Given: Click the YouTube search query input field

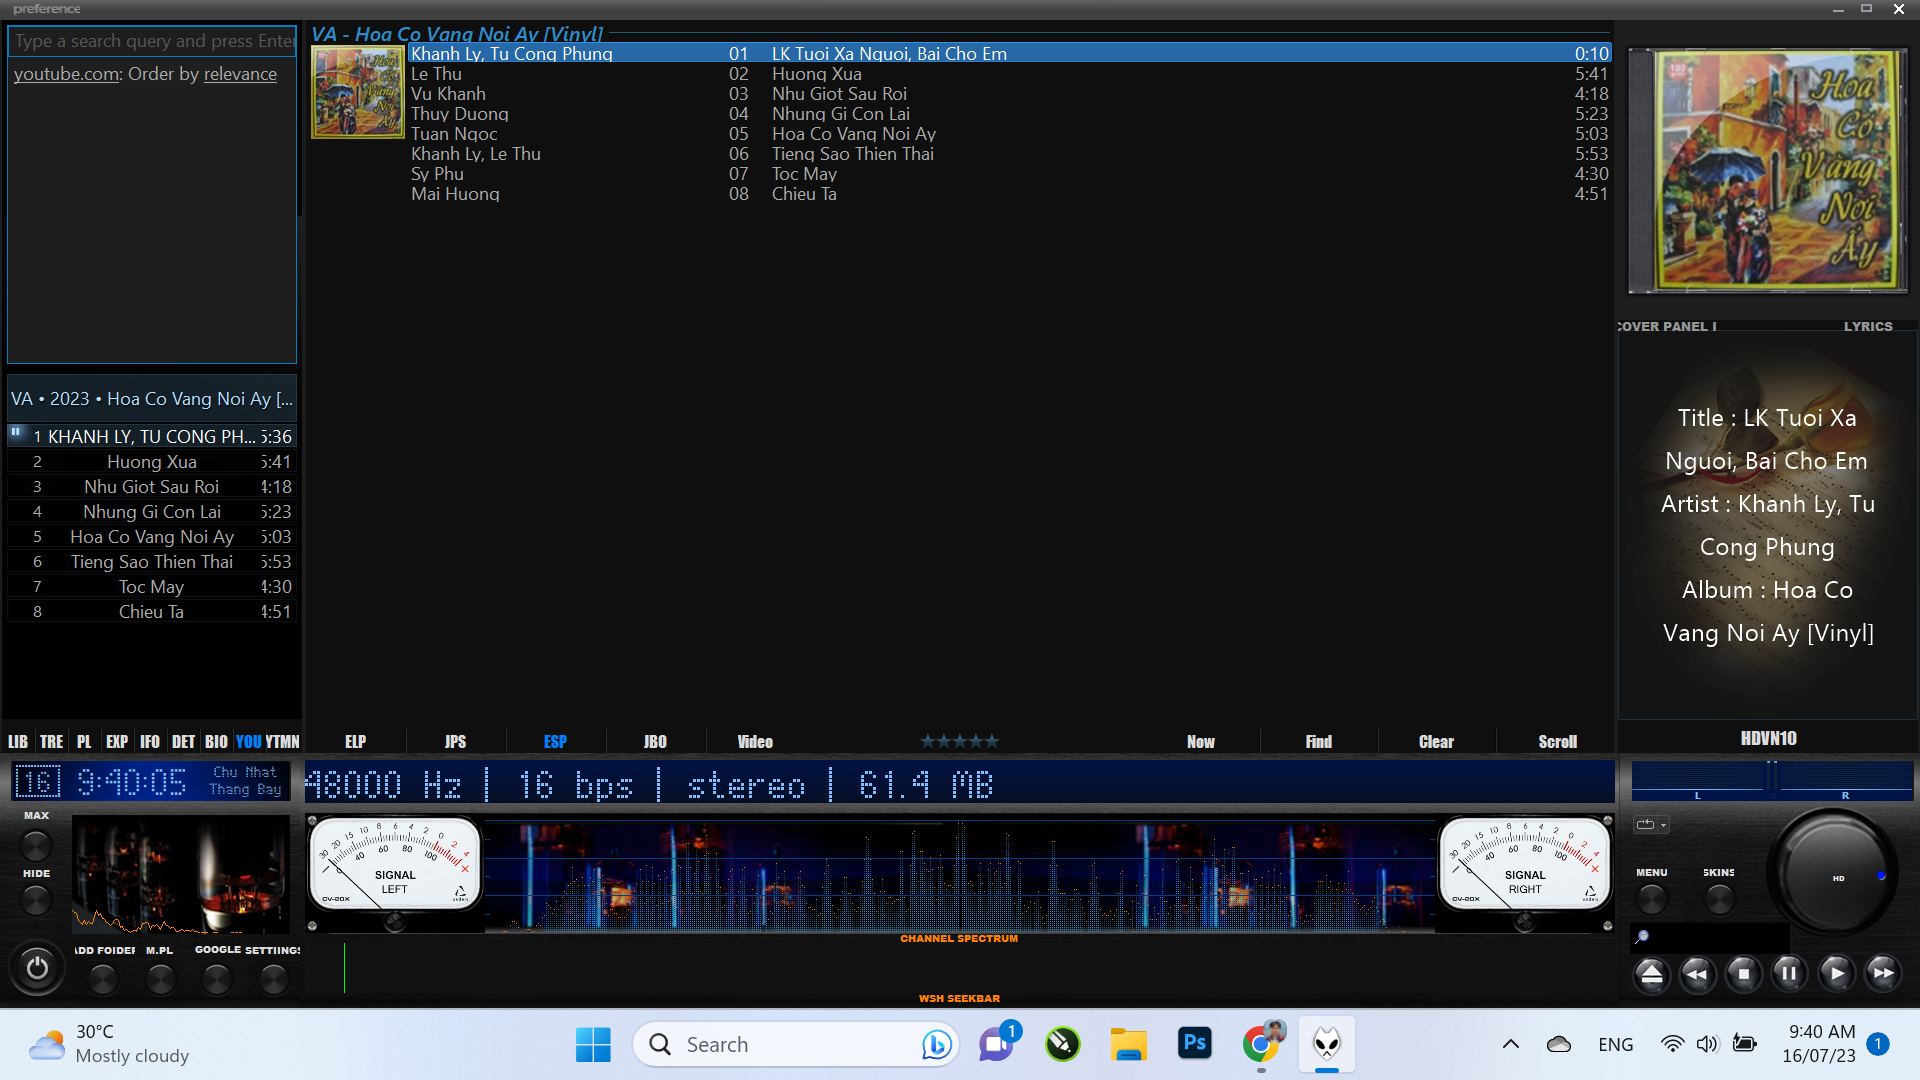Looking at the screenshot, I should pyautogui.click(x=152, y=41).
